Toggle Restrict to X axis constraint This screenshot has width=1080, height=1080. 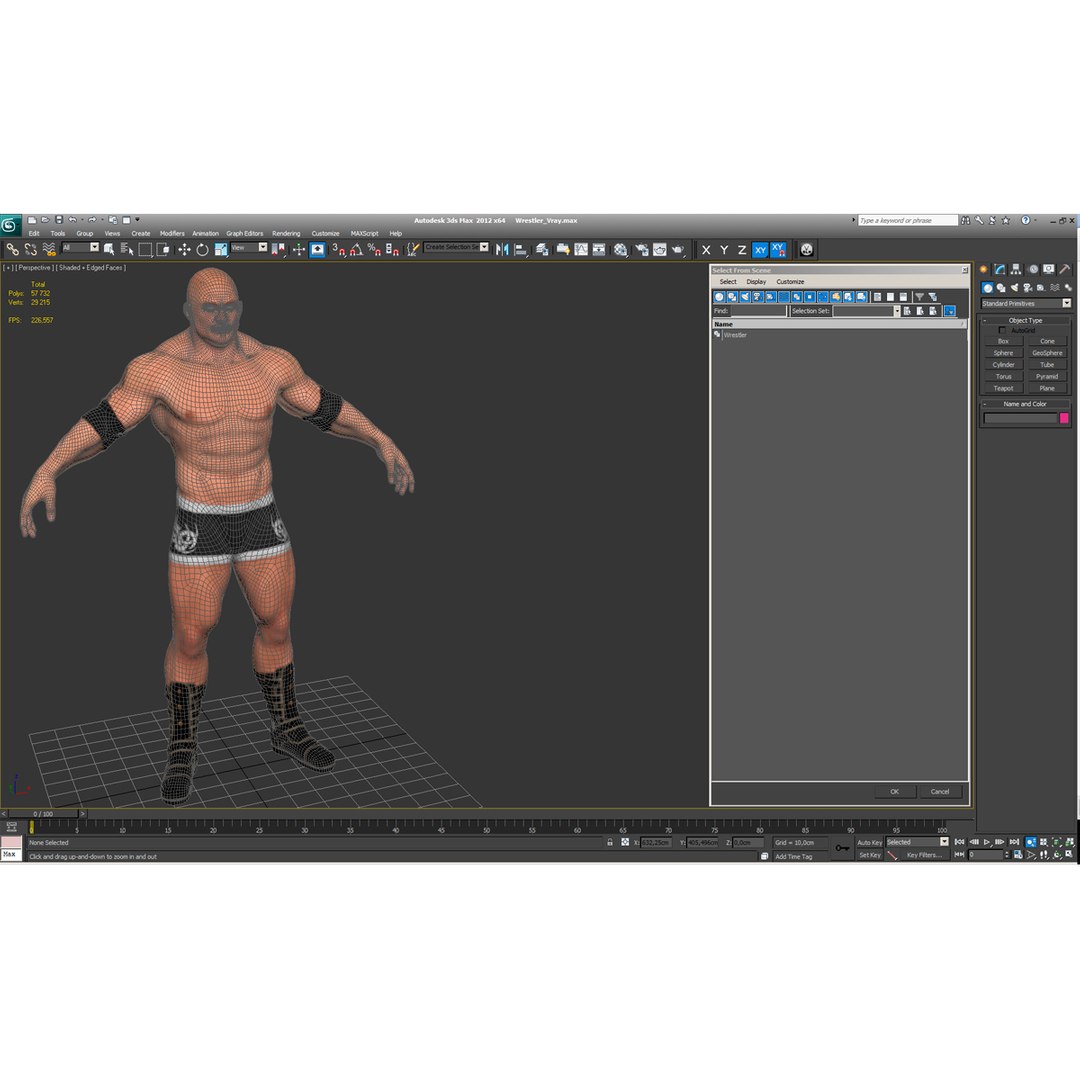click(x=706, y=250)
